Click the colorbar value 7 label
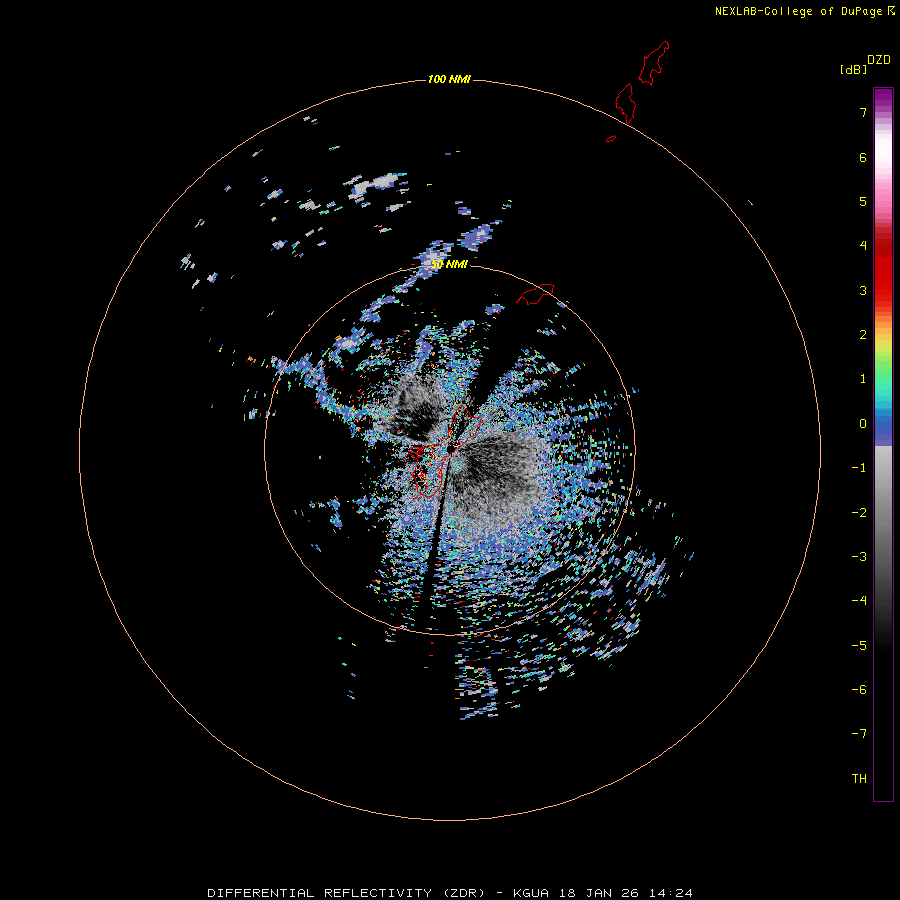900x900 pixels. 863,112
